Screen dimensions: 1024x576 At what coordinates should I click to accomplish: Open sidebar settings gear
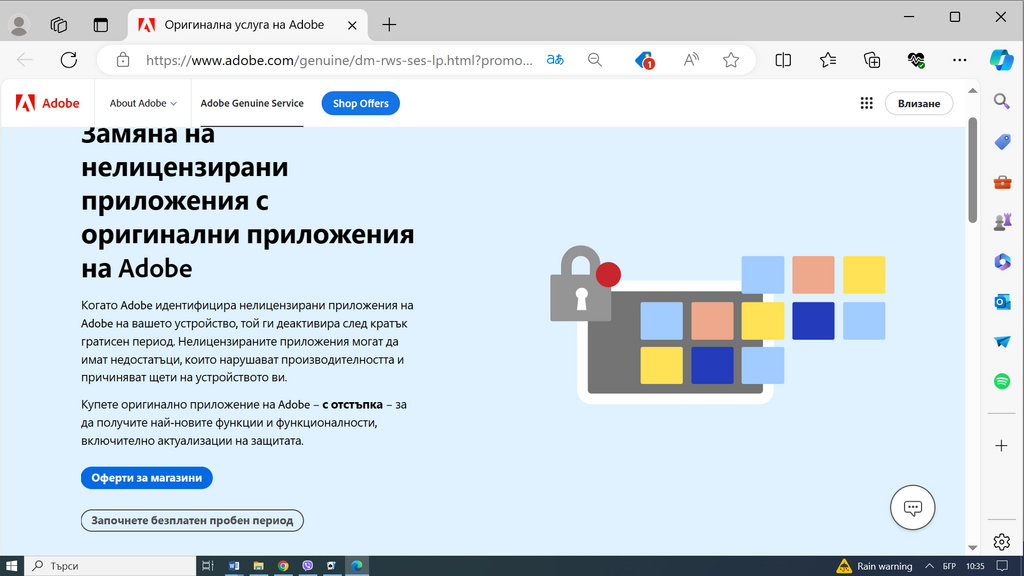click(x=1002, y=541)
